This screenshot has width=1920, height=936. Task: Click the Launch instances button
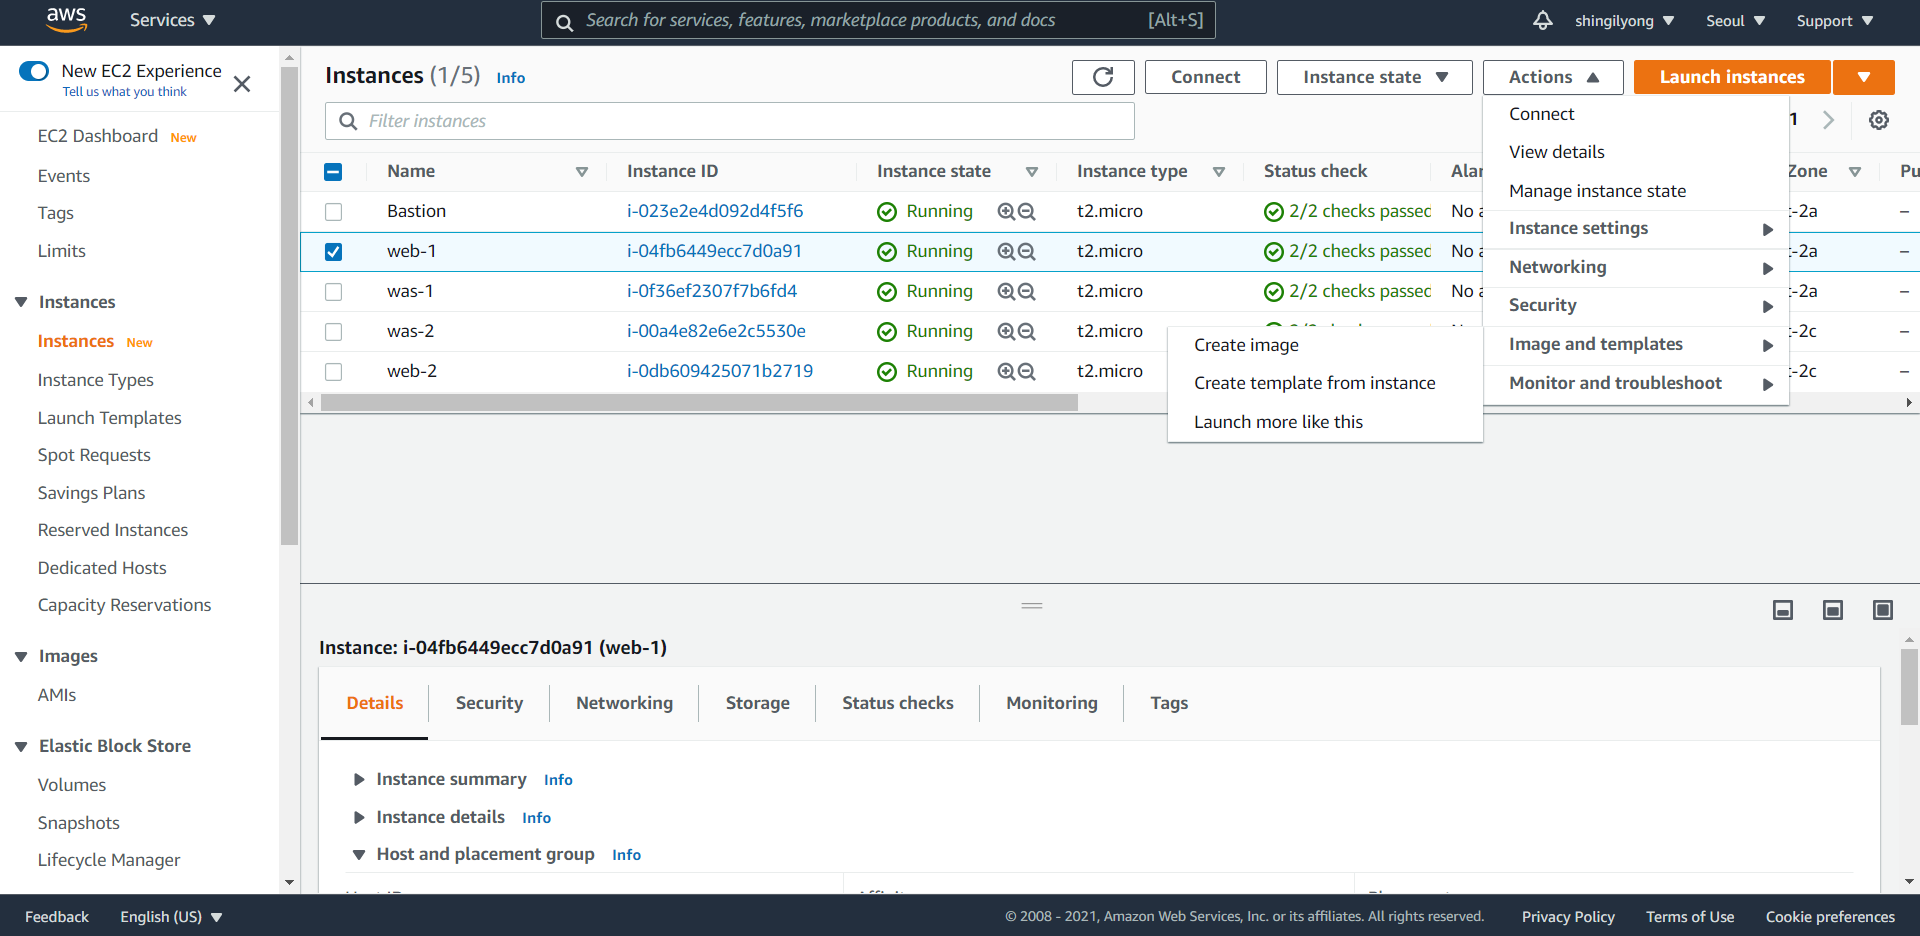pos(1732,77)
